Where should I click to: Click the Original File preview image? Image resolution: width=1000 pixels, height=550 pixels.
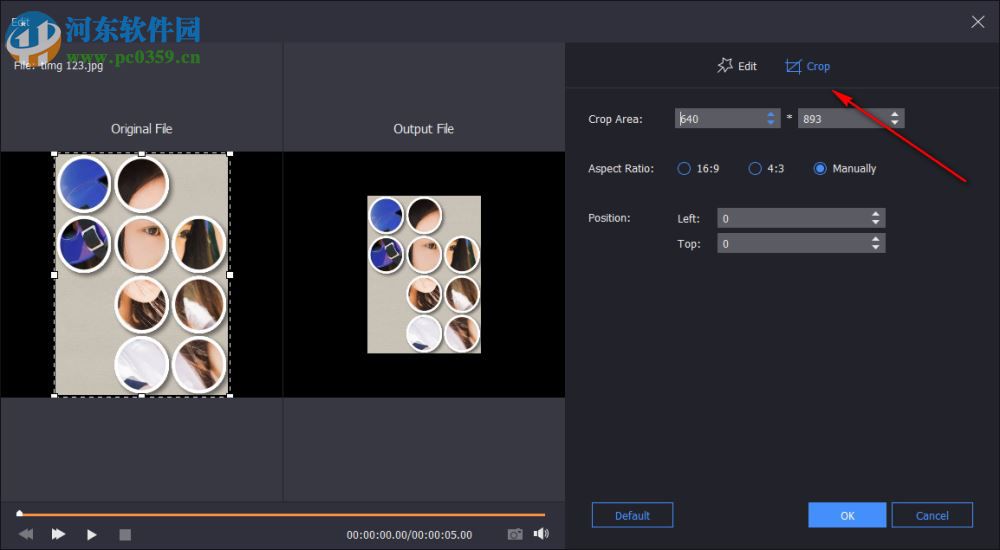coord(142,274)
